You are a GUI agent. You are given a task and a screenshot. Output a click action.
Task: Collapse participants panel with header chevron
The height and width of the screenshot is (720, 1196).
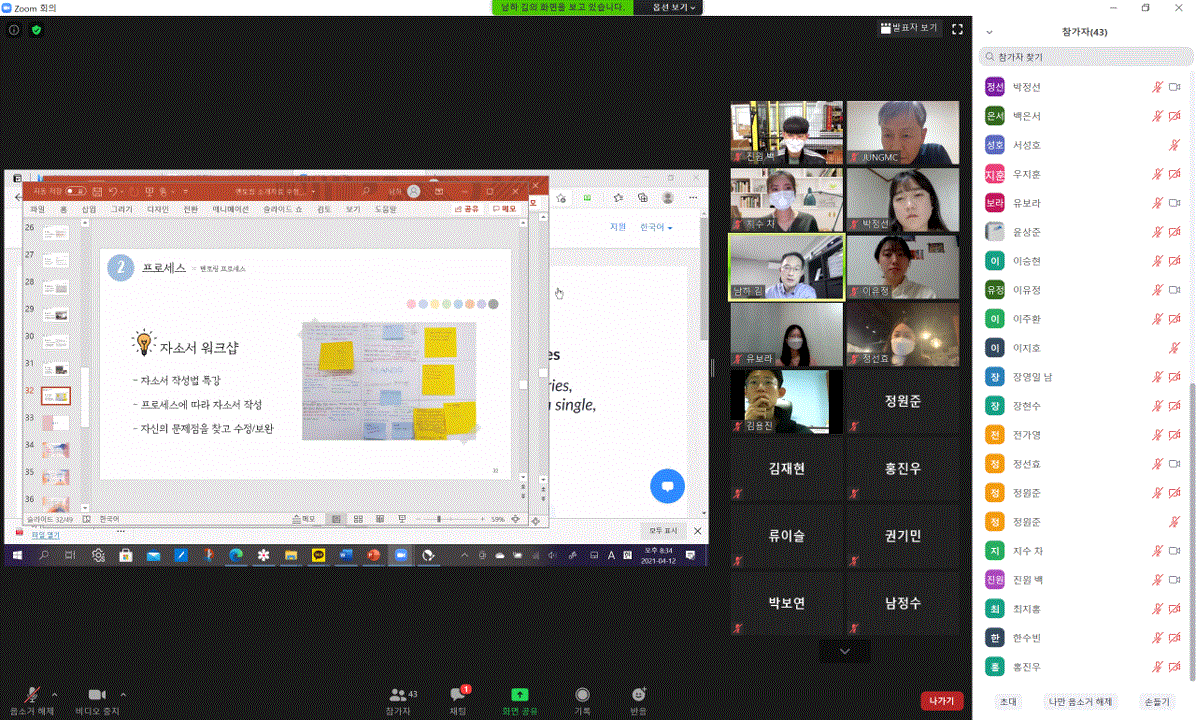pyautogui.click(x=989, y=32)
